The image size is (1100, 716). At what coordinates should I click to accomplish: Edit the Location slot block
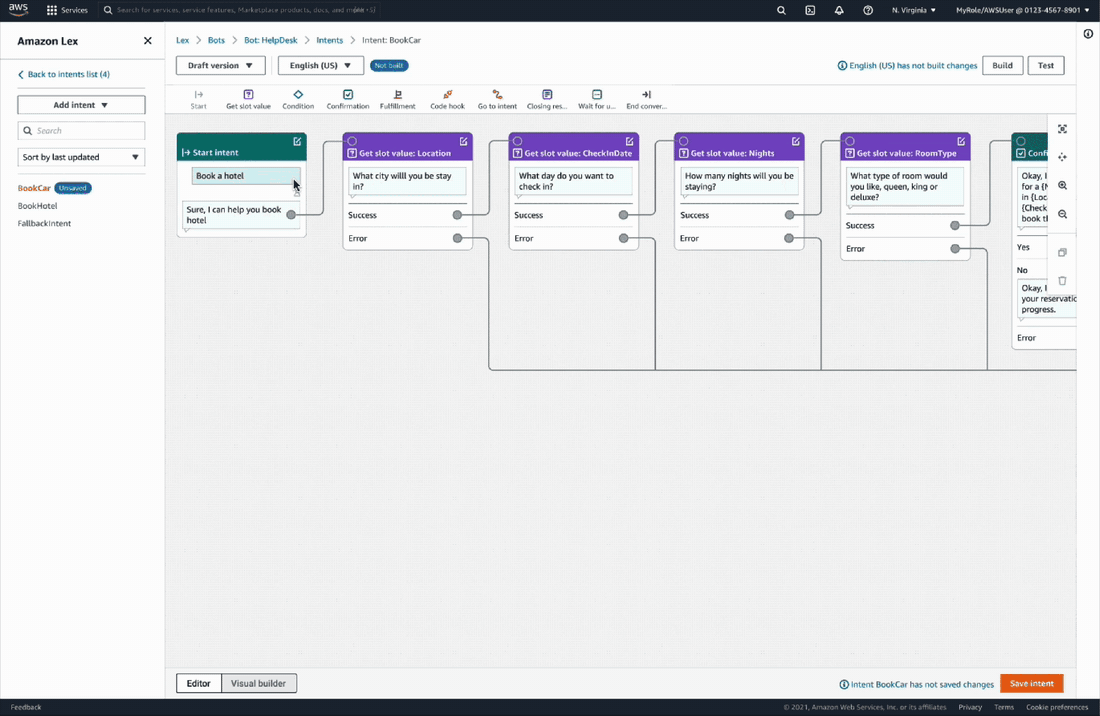pyautogui.click(x=464, y=142)
